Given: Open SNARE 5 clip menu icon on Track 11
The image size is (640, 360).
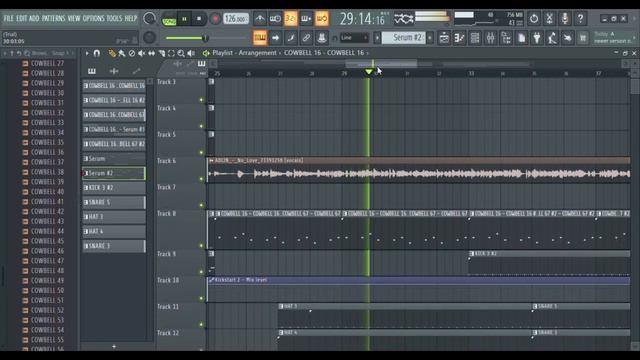Looking at the screenshot, I should point(534,306).
